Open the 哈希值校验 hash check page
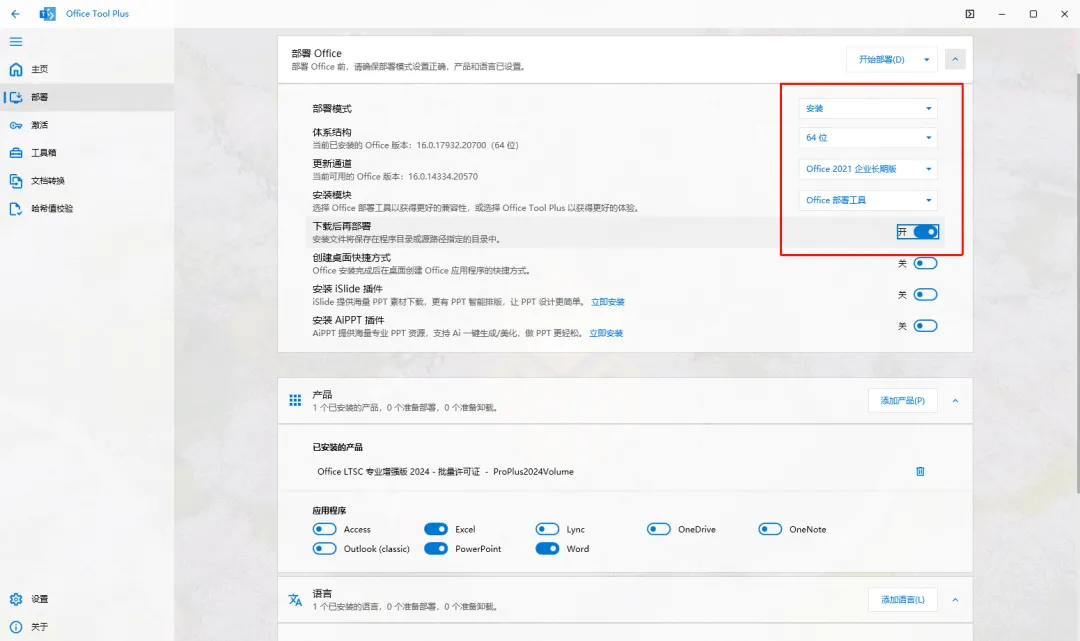The height and width of the screenshot is (641, 1080). click(x=87, y=209)
